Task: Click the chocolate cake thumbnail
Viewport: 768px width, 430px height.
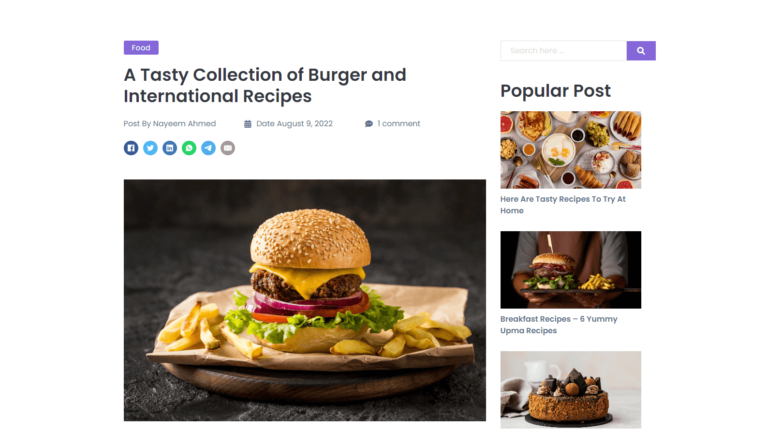Action: [571, 390]
